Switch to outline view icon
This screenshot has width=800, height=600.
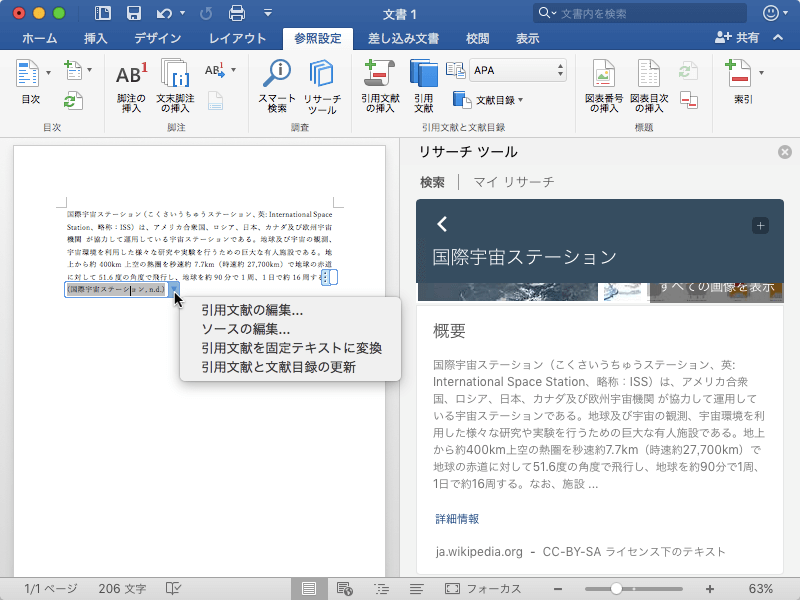point(381,589)
